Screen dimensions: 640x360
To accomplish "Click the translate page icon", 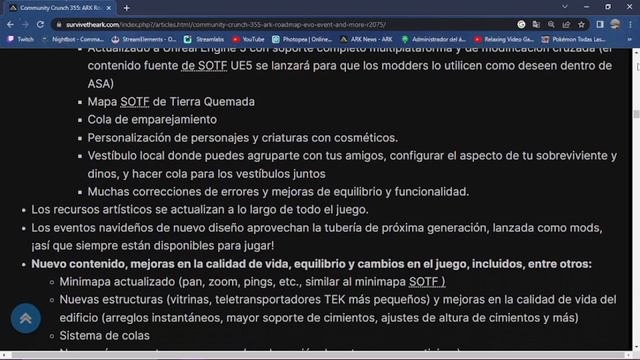I will (536, 24).
